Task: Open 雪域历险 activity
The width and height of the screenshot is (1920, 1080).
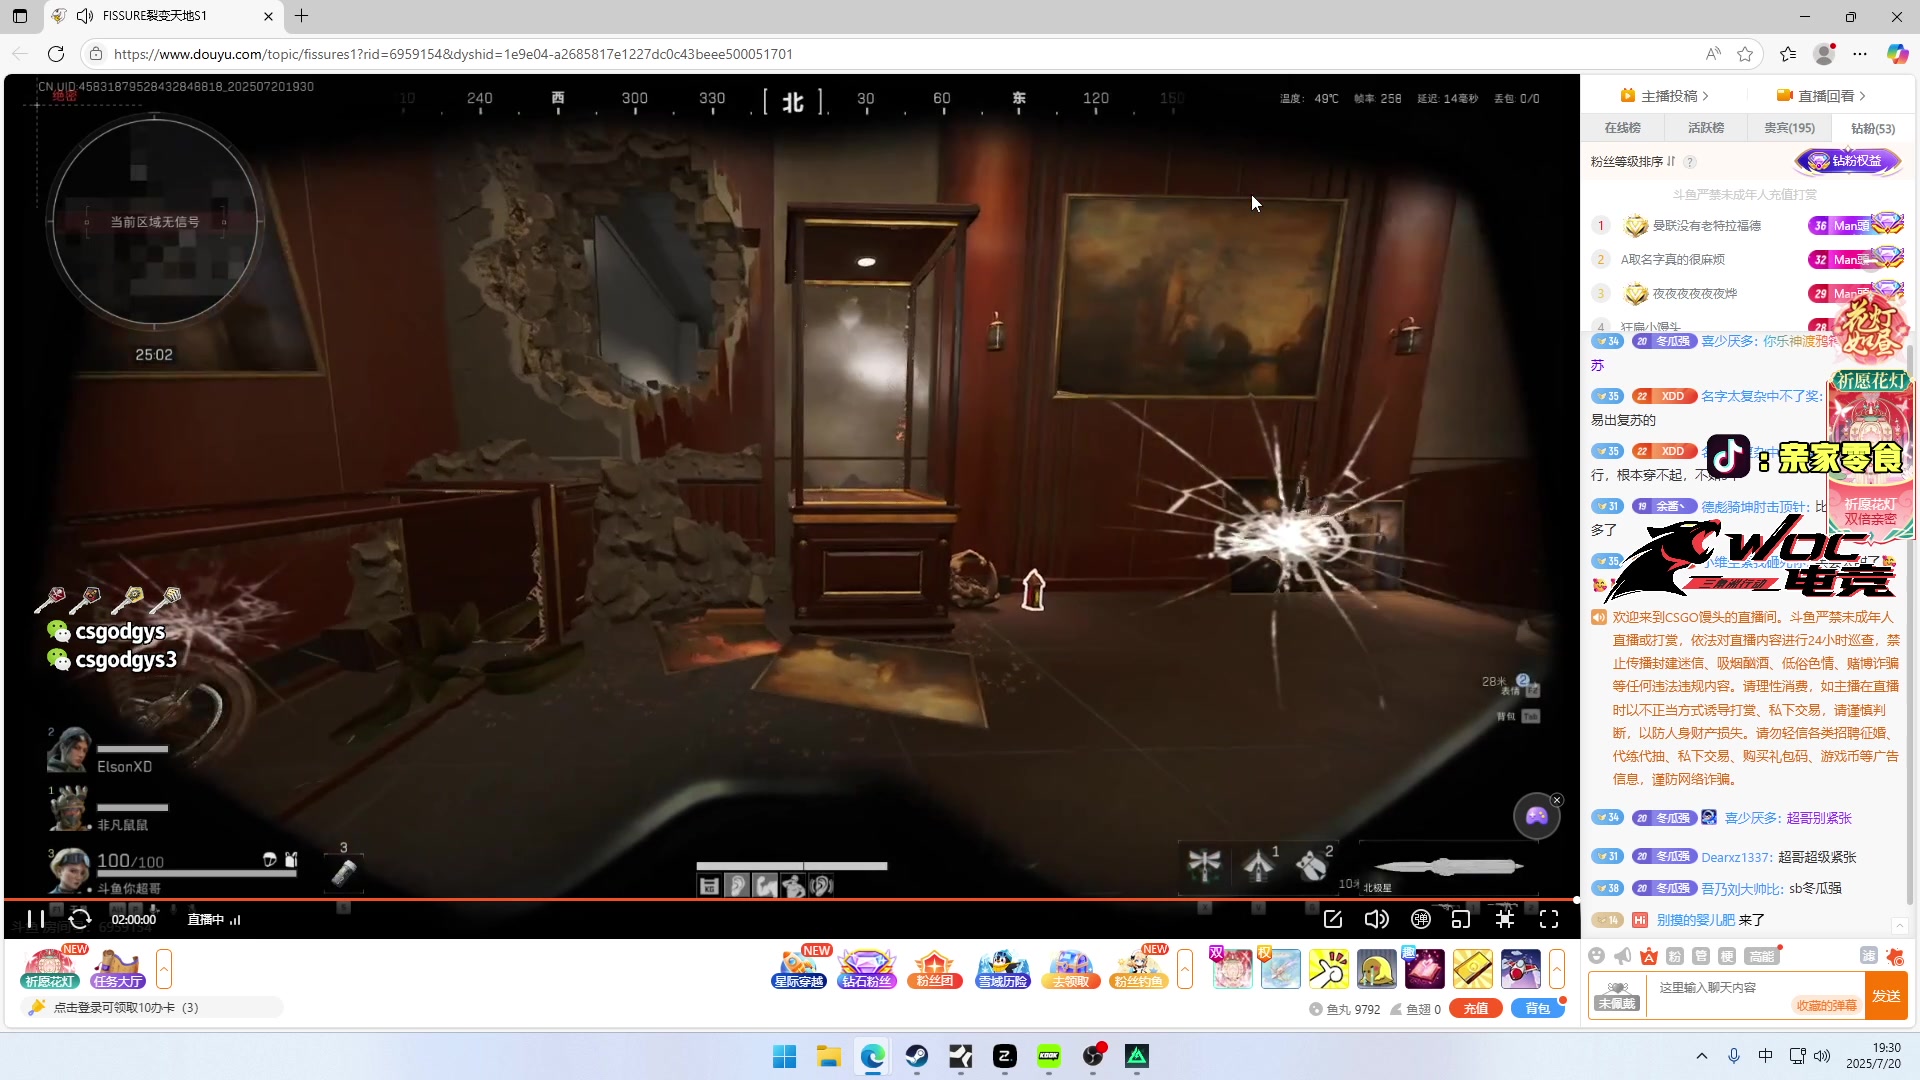Action: (x=1002, y=968)
